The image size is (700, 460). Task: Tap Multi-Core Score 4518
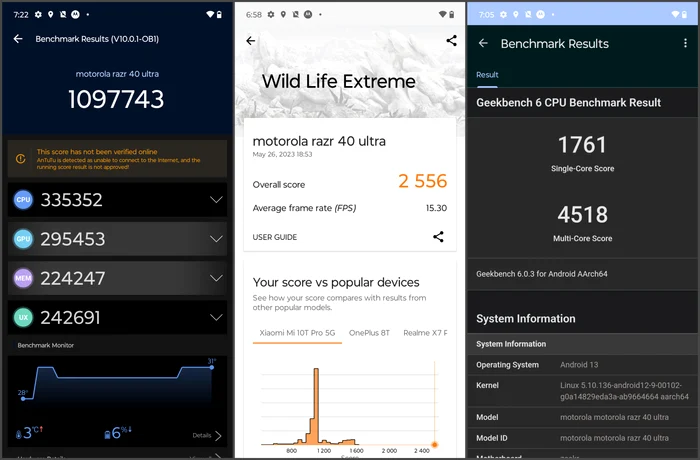[582, 215]
